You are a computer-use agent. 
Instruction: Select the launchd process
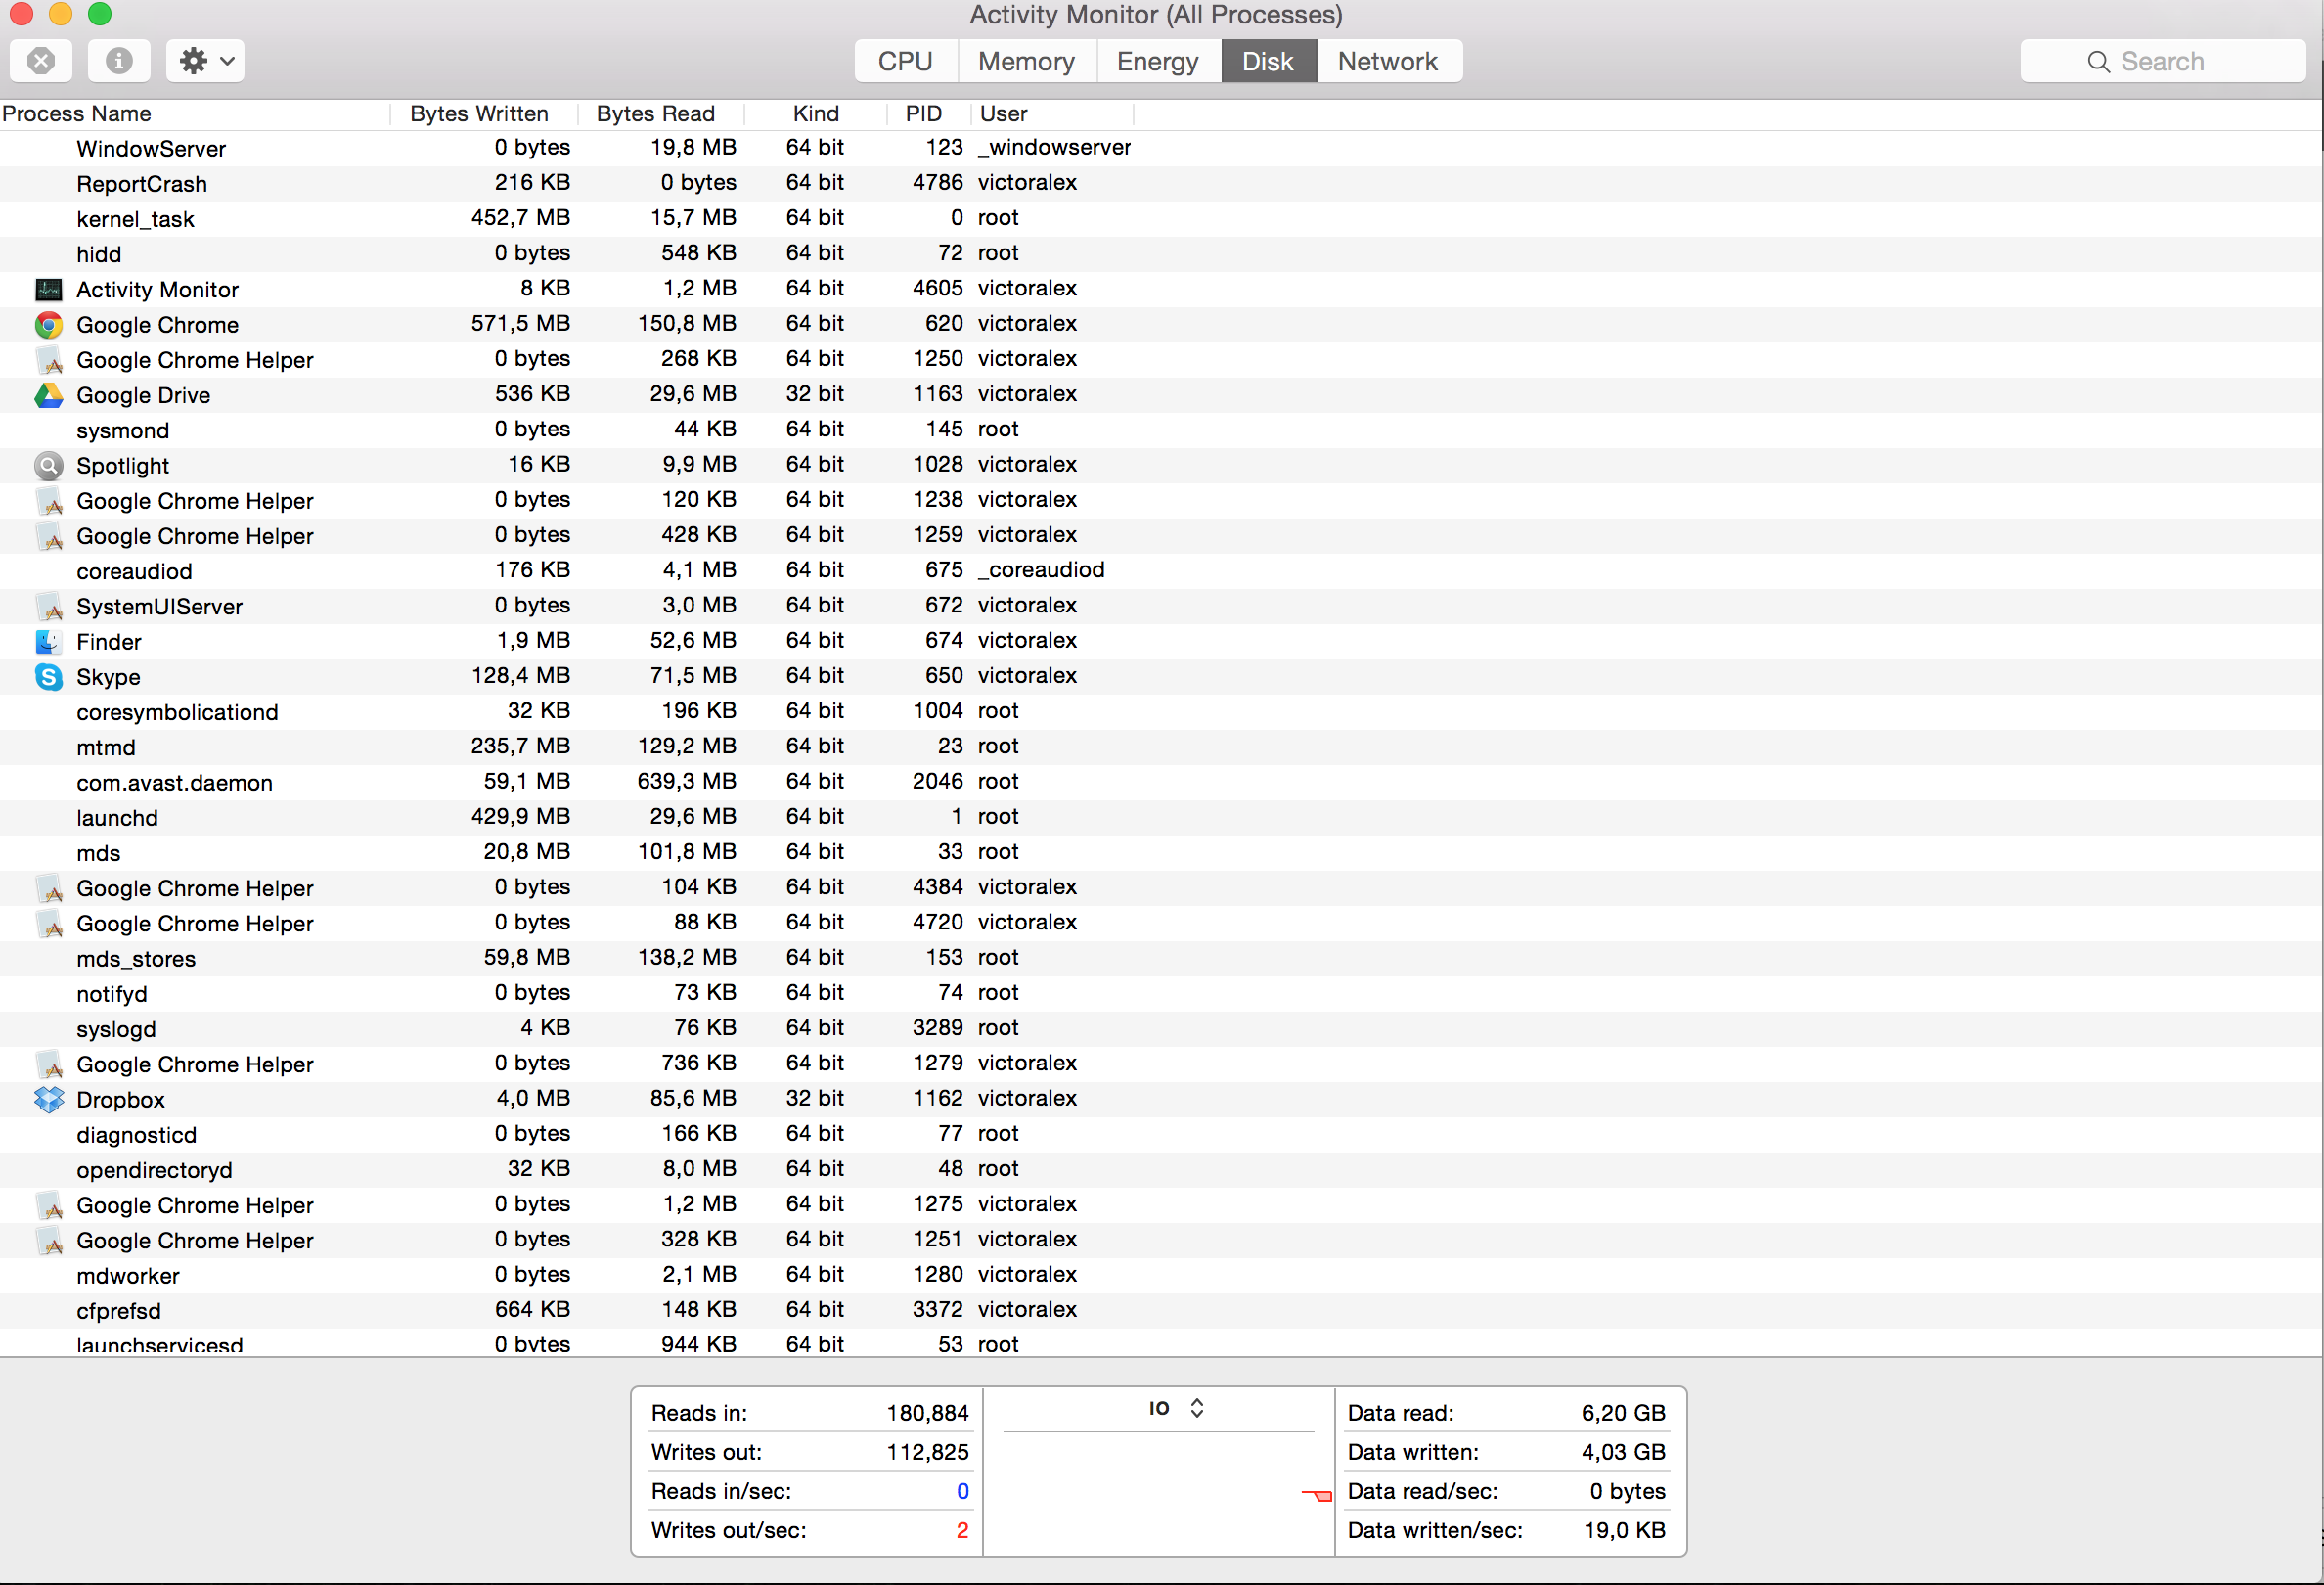1161,818
